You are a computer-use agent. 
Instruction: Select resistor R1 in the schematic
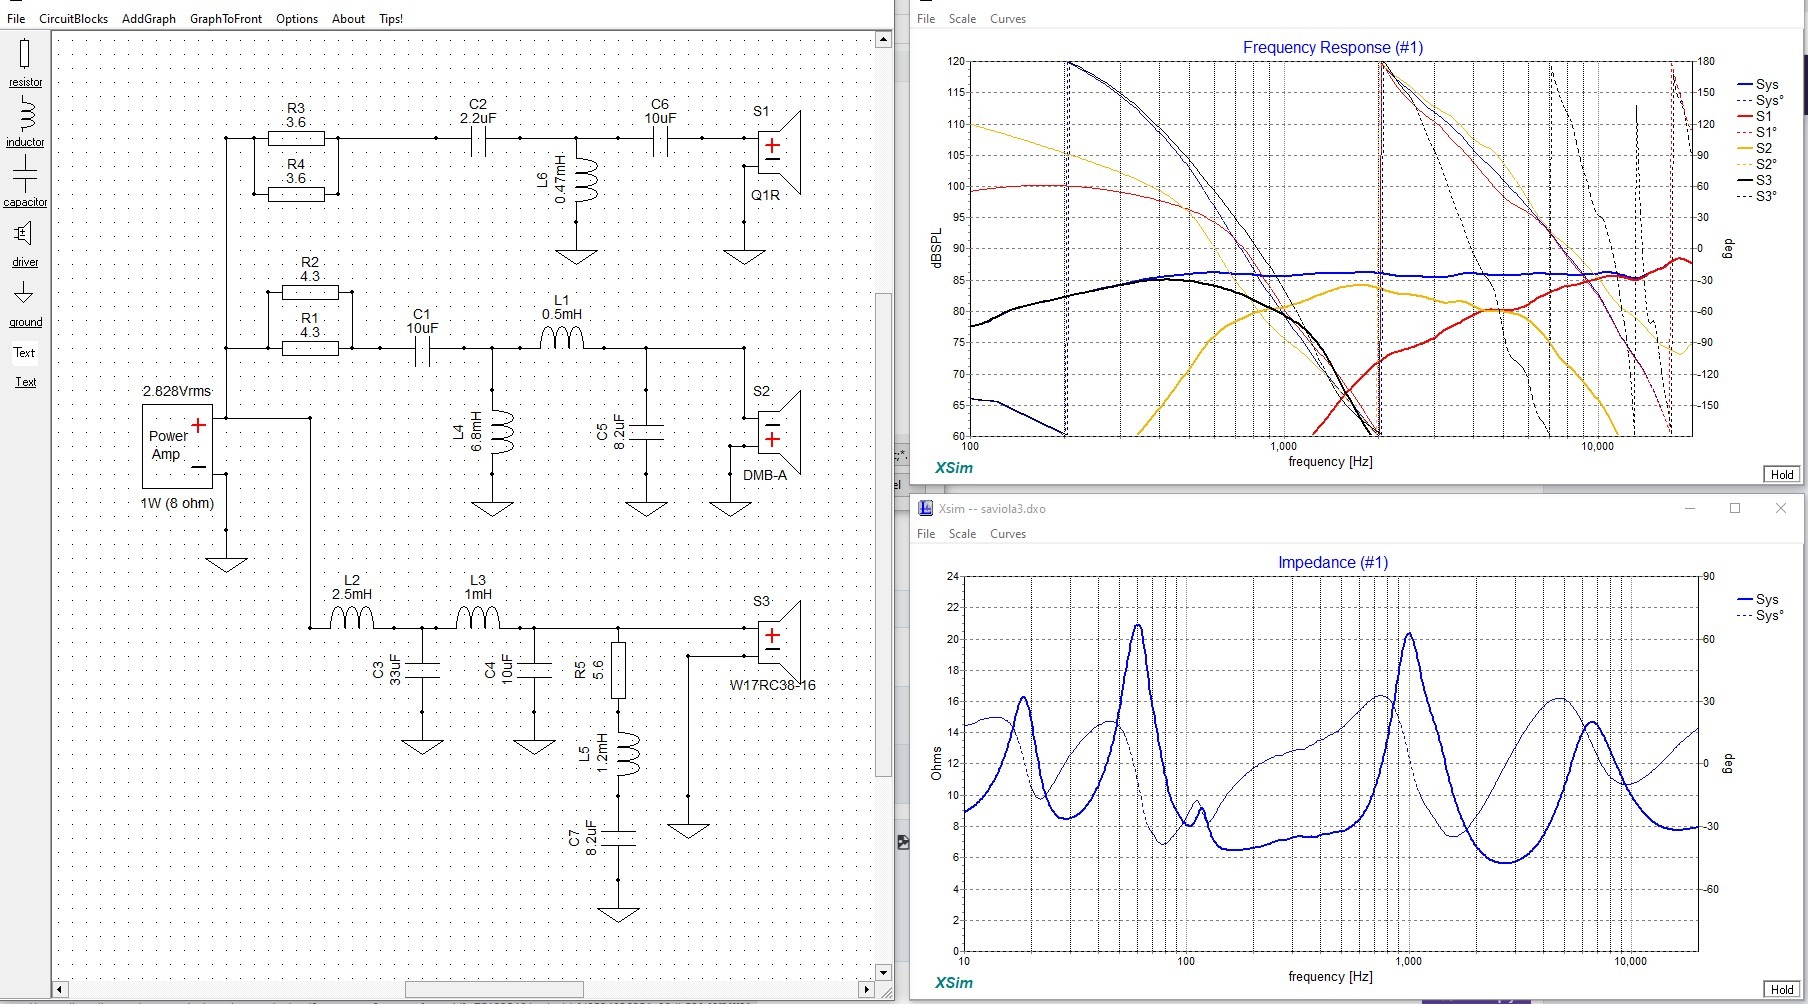pyautogui.click(x=310, y=348)
